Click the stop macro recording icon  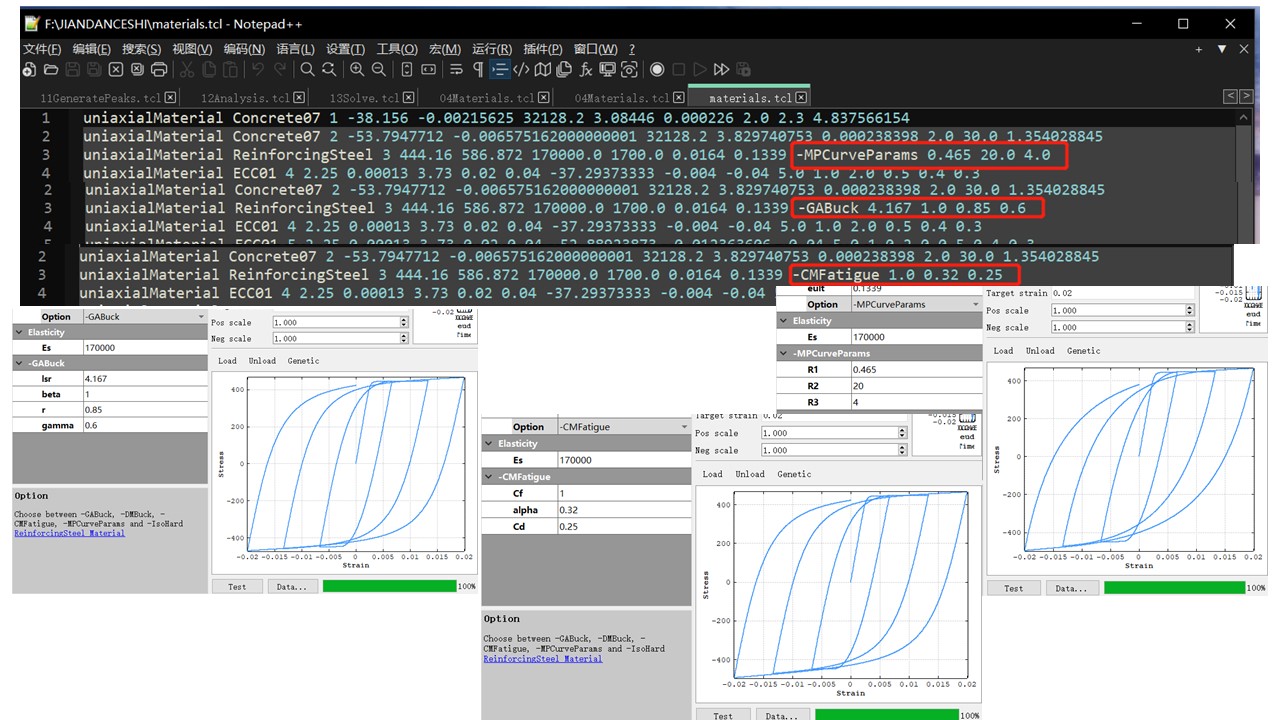(679, 69)
